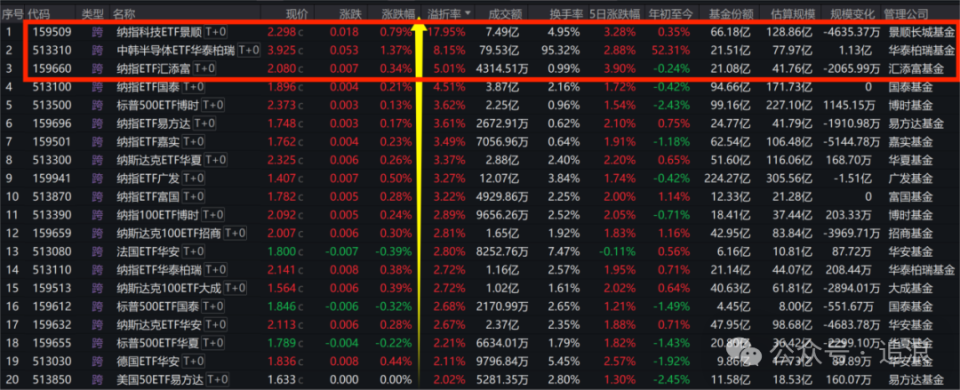Sort by the 成交额 column header

click(x=505, y=13)
